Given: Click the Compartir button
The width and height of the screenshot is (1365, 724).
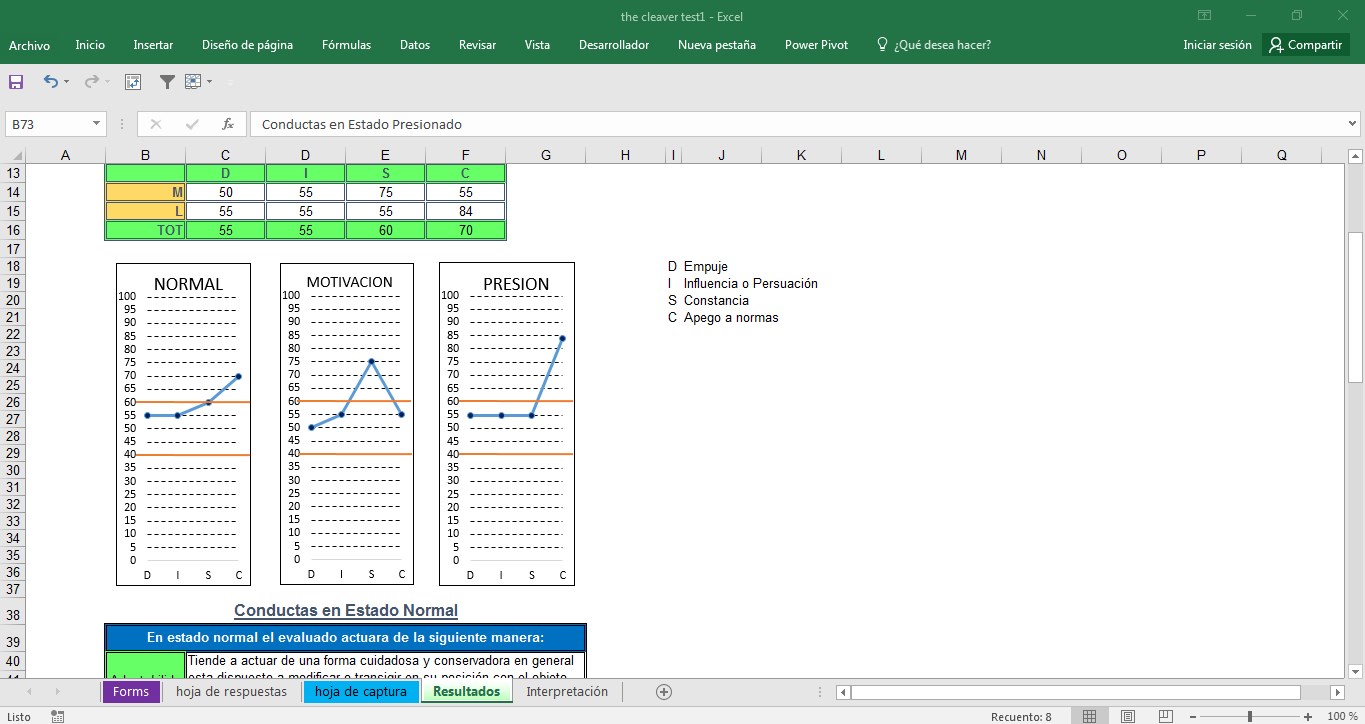Looking at the screenshot, I should [x=1305, y=45].
